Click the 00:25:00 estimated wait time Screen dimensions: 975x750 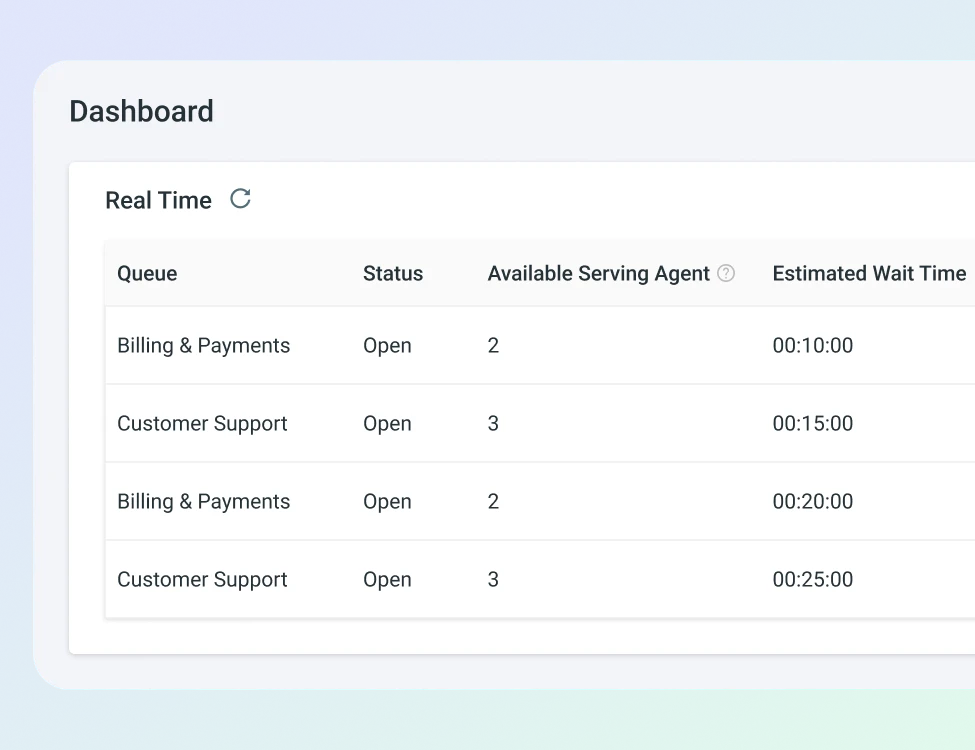[812, 579]
